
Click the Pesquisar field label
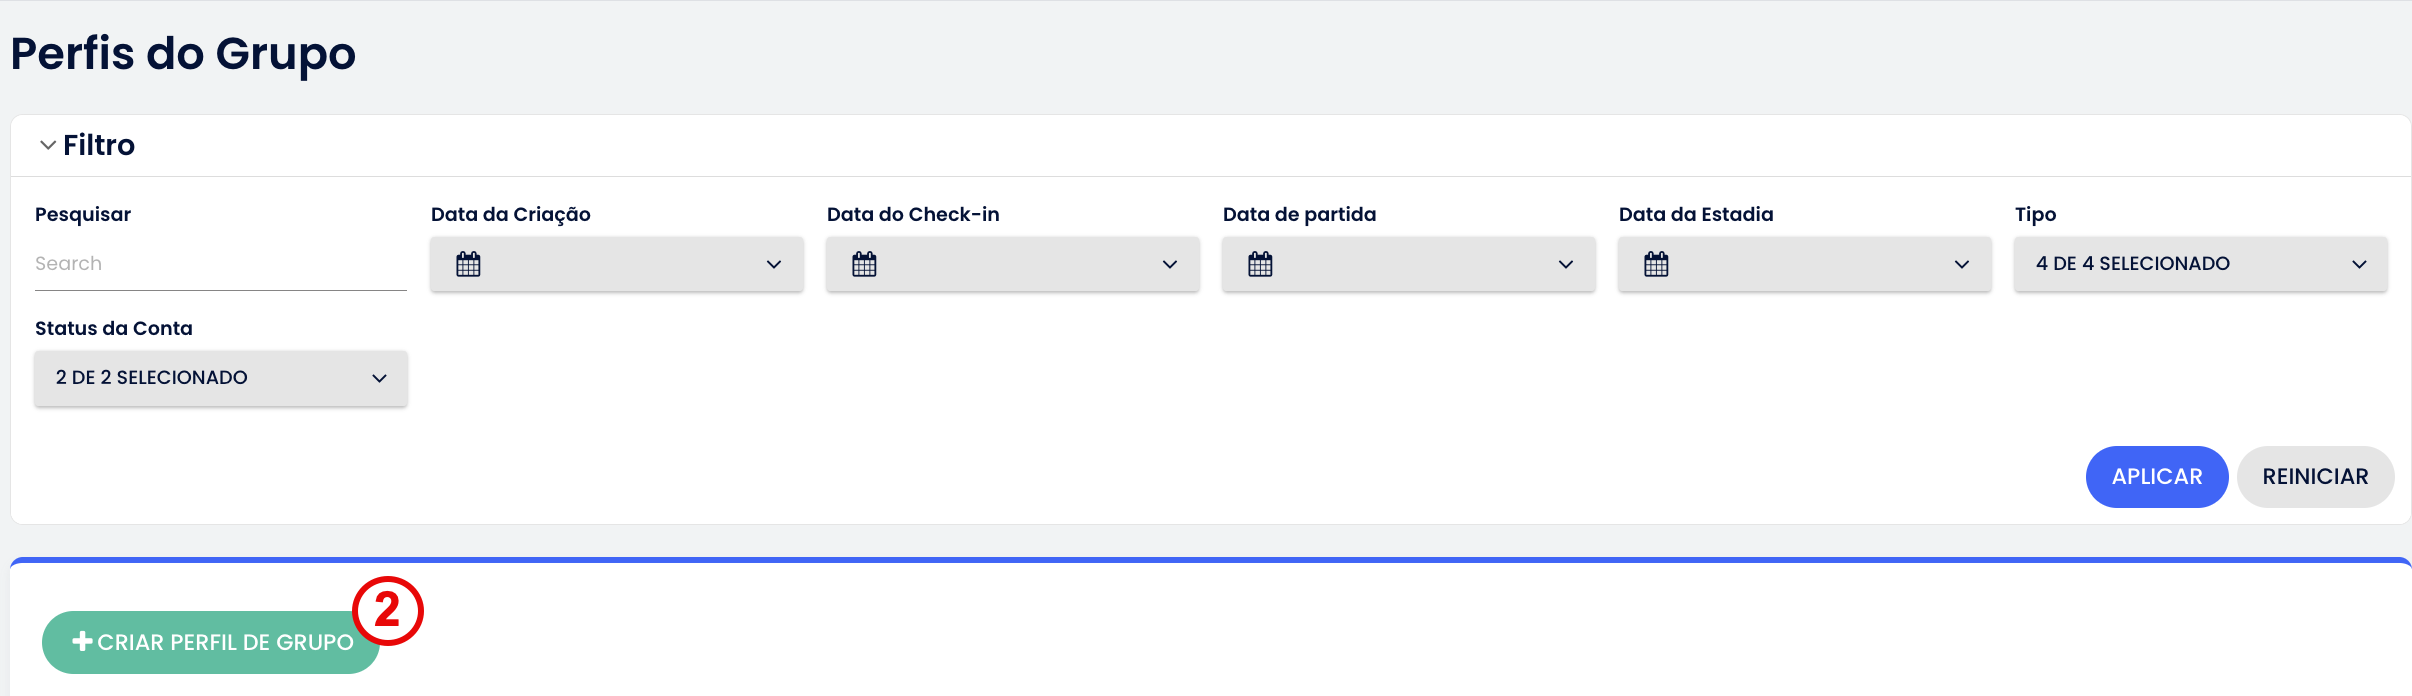83,214
